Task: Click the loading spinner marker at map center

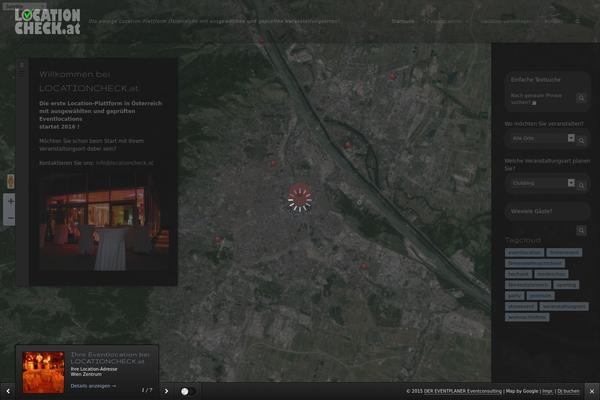Action: coord(300,198)
